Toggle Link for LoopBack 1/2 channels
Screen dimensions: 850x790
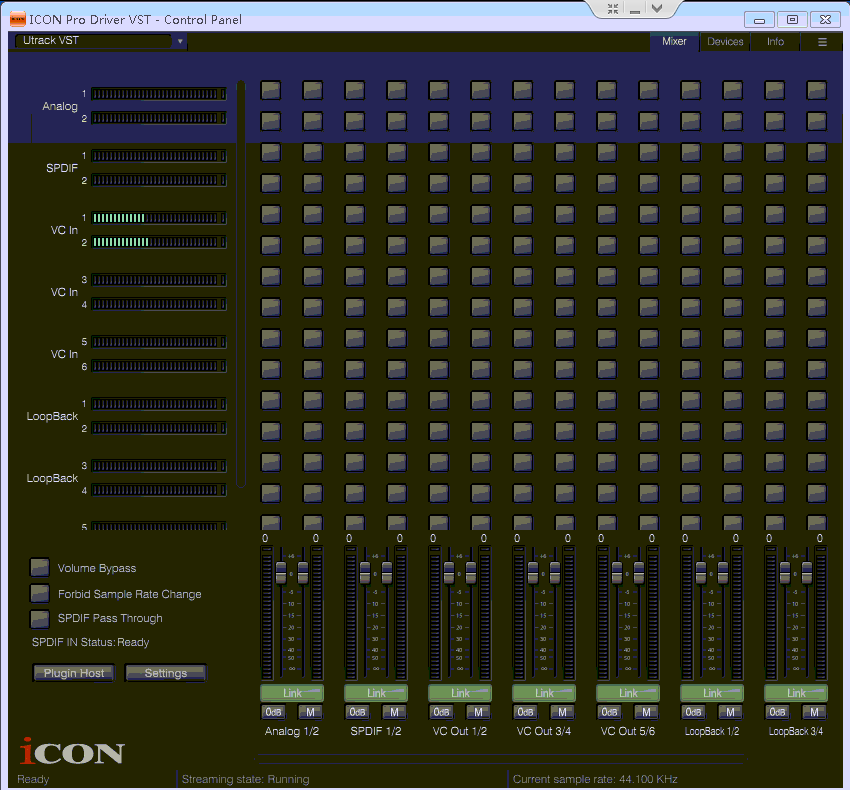coord(712,693)
